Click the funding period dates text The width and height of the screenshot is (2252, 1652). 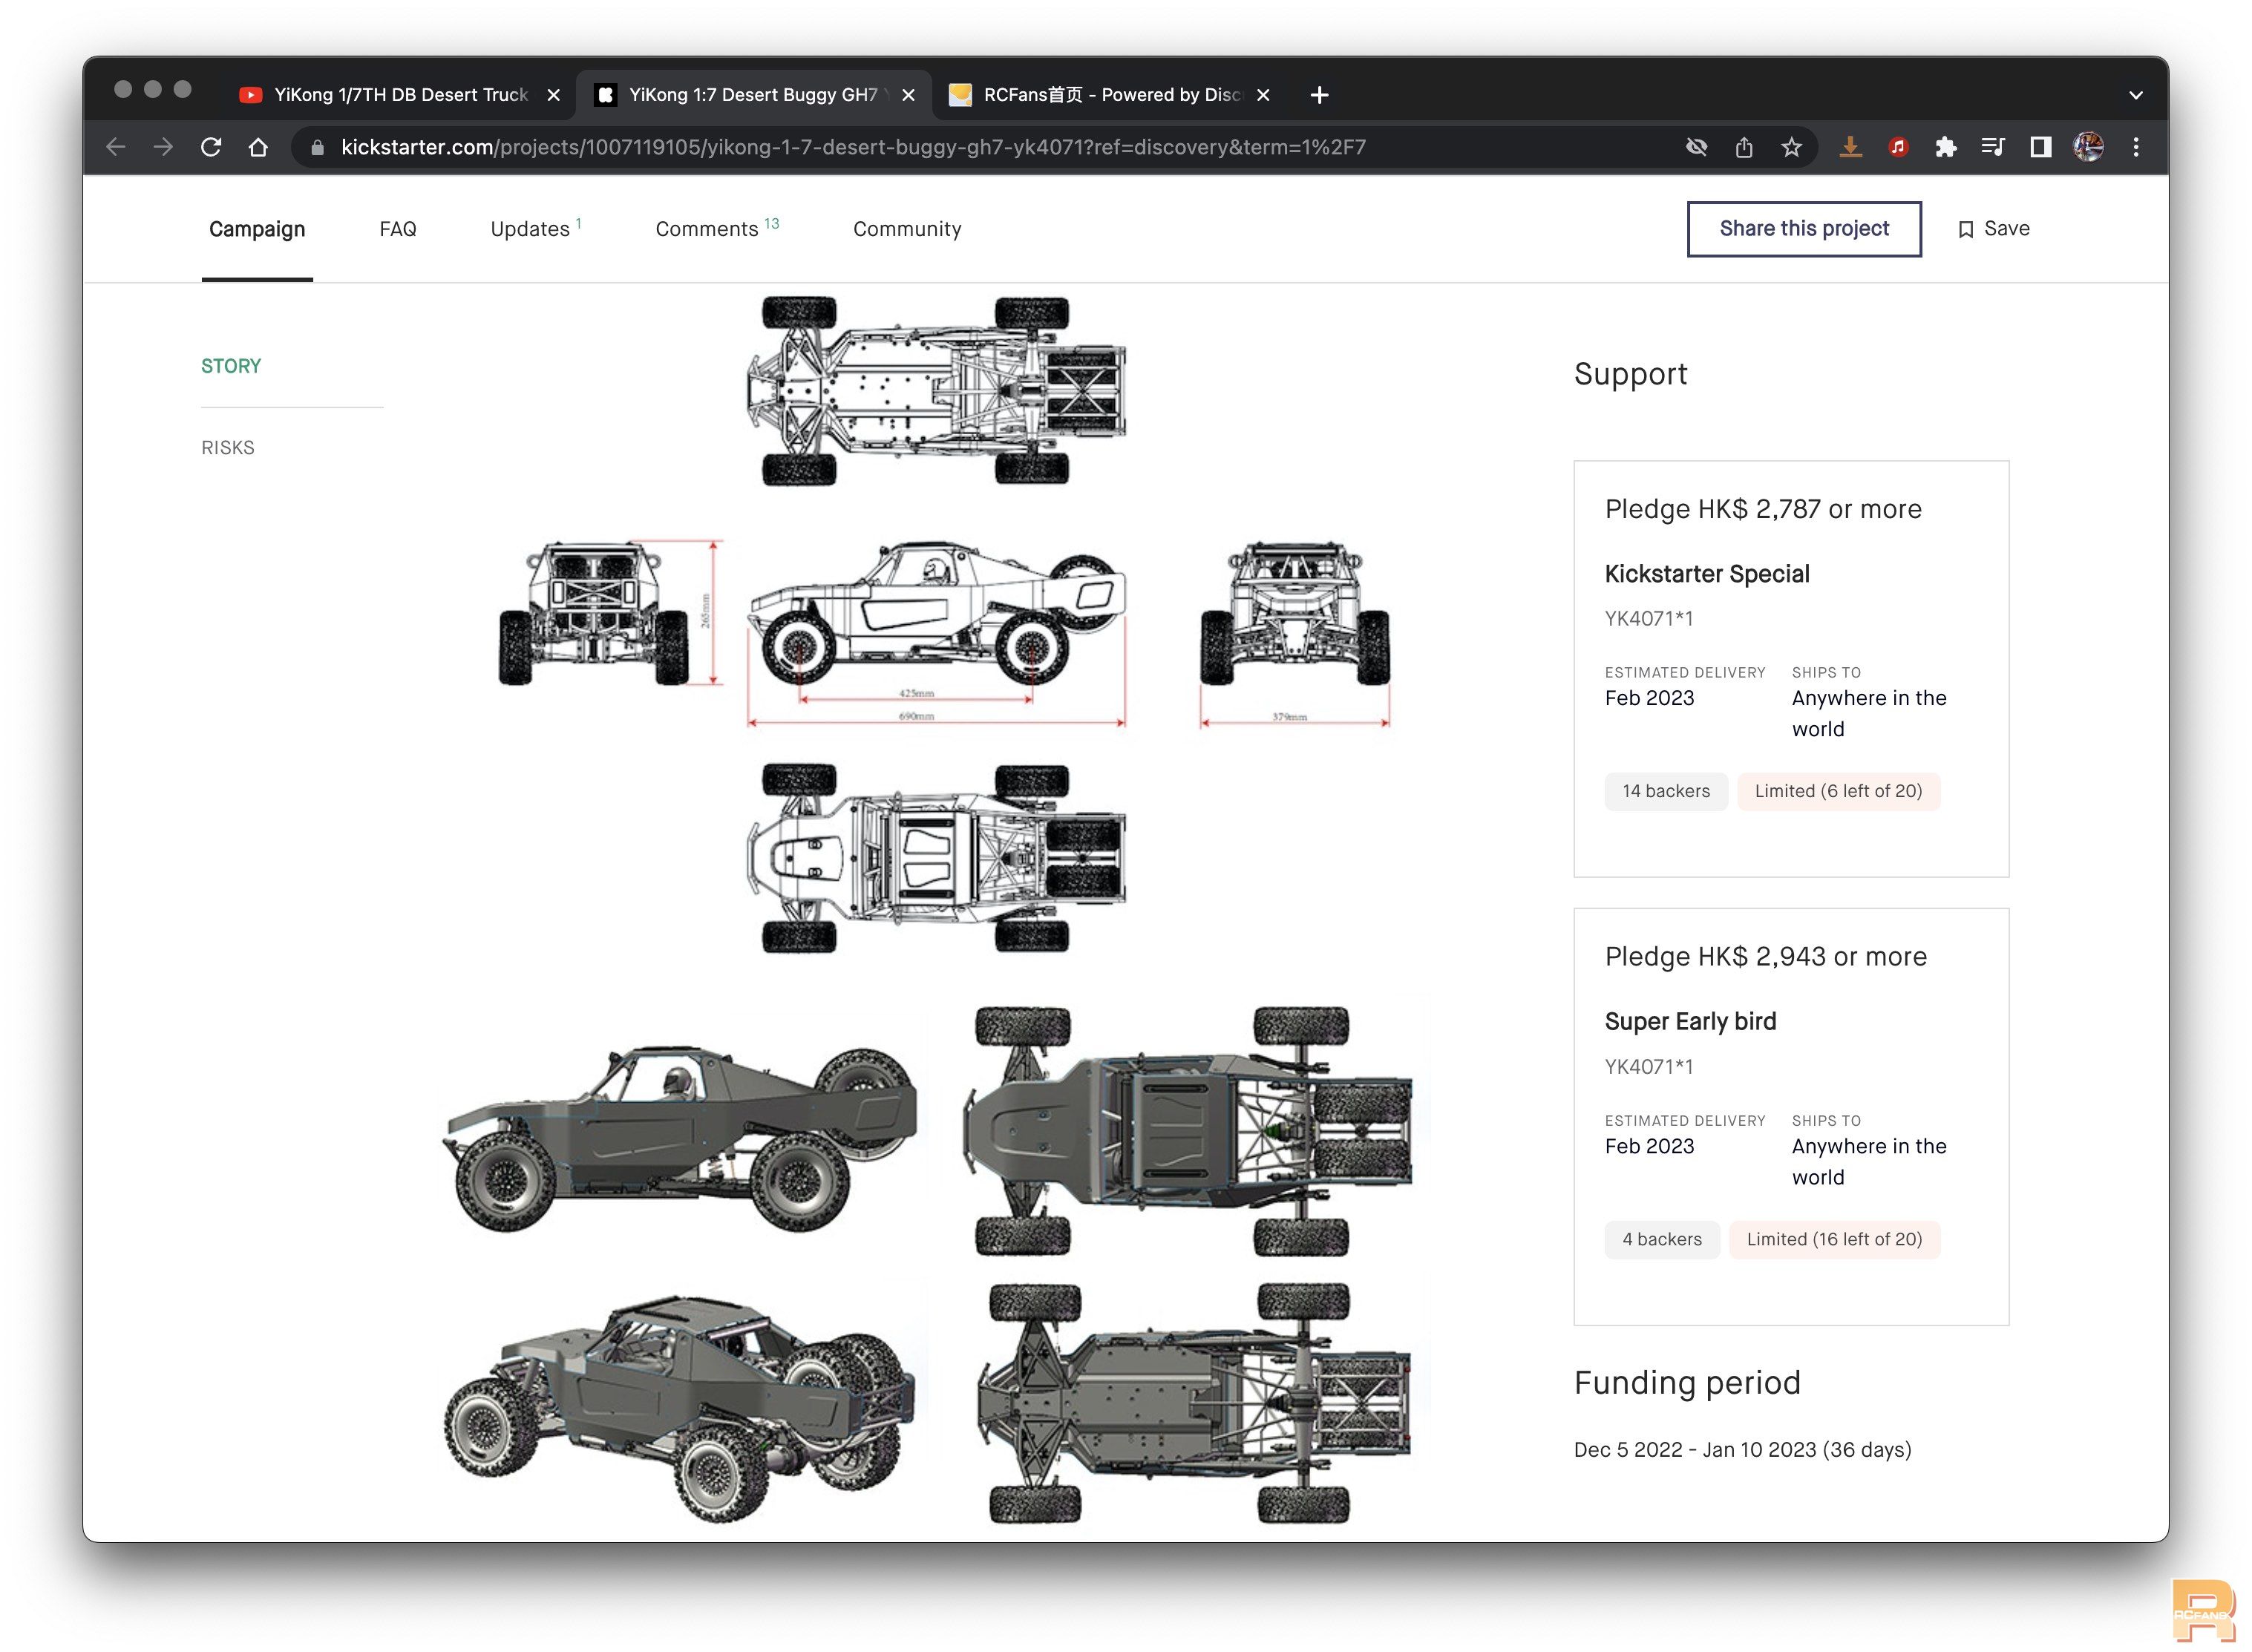coord(1742,1450)
